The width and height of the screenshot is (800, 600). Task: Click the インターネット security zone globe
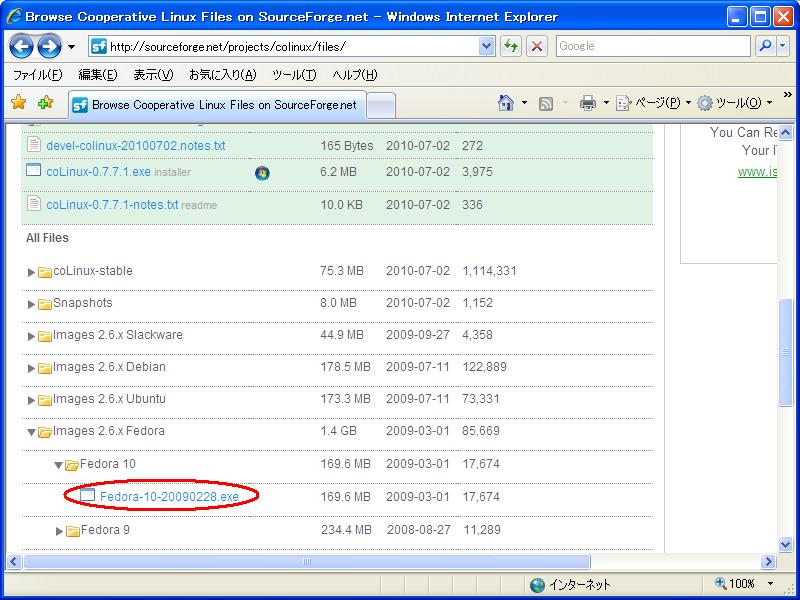pos(537,585)
